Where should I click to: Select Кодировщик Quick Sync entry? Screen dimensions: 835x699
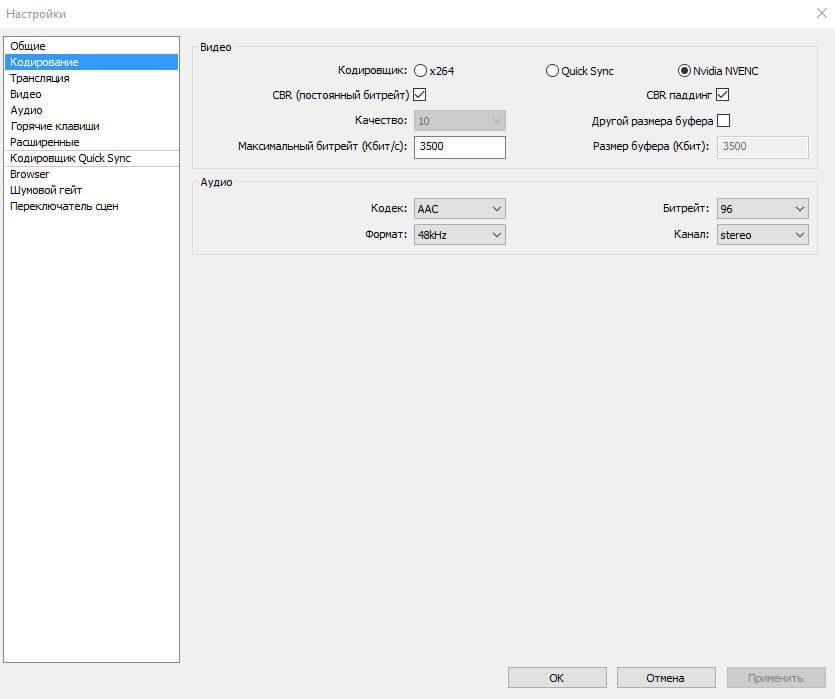click(91, 158)
